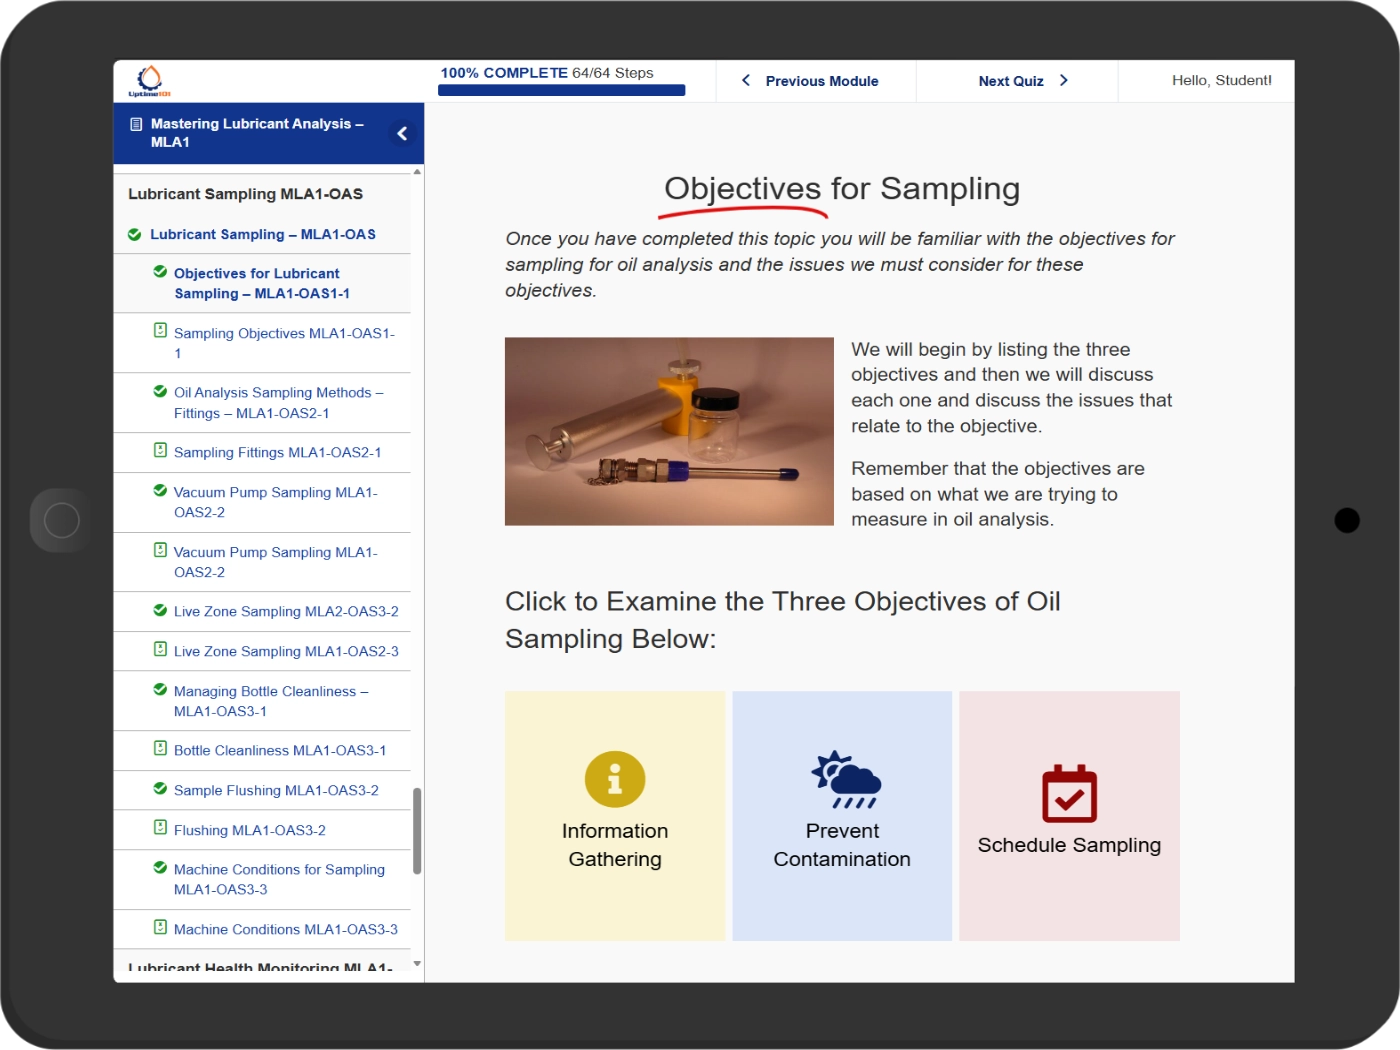Click quiz icon beside Flushing MLA1-OAS3-2
1400x1050 pixels.
[160, 828]
